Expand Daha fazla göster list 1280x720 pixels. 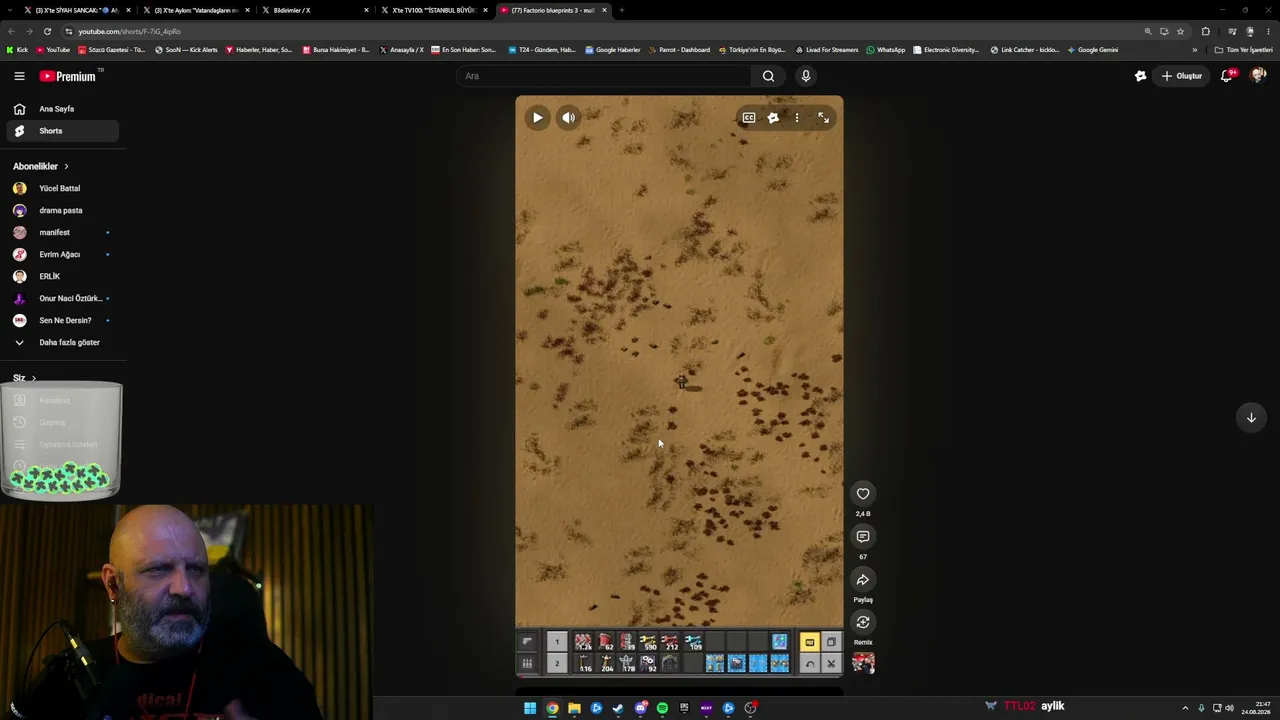click(x=62, y=342)
